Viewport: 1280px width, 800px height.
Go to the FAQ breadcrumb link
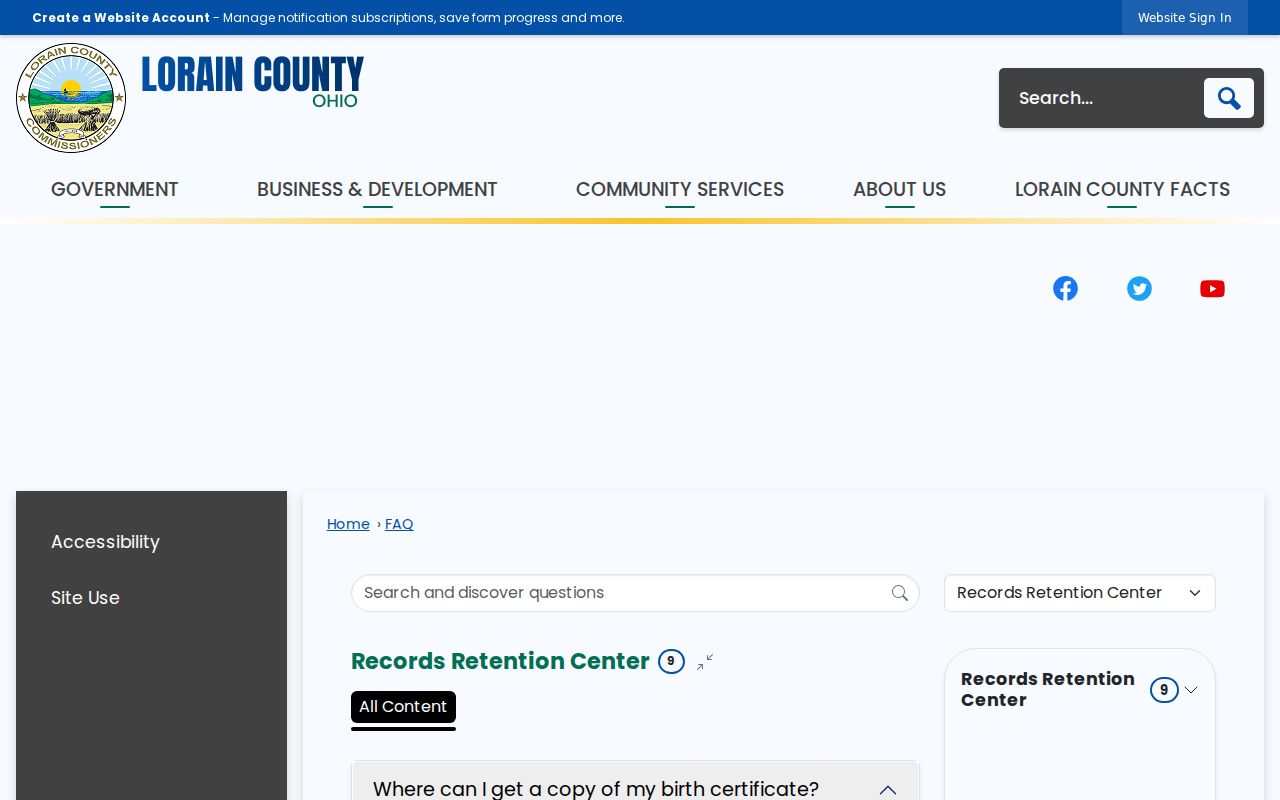click(x=399, y=524)
